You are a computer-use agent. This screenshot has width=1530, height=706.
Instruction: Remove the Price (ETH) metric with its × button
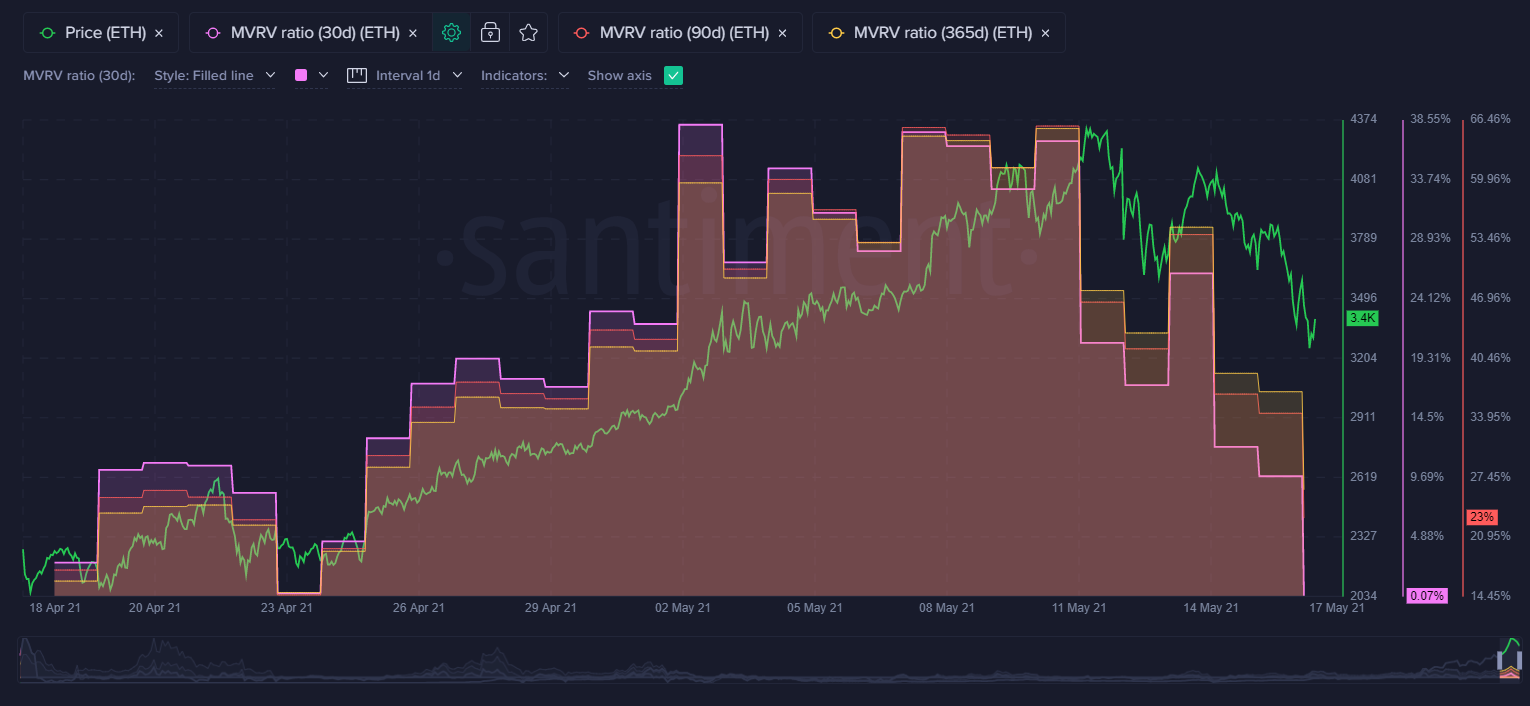click(x=158, y=32)
